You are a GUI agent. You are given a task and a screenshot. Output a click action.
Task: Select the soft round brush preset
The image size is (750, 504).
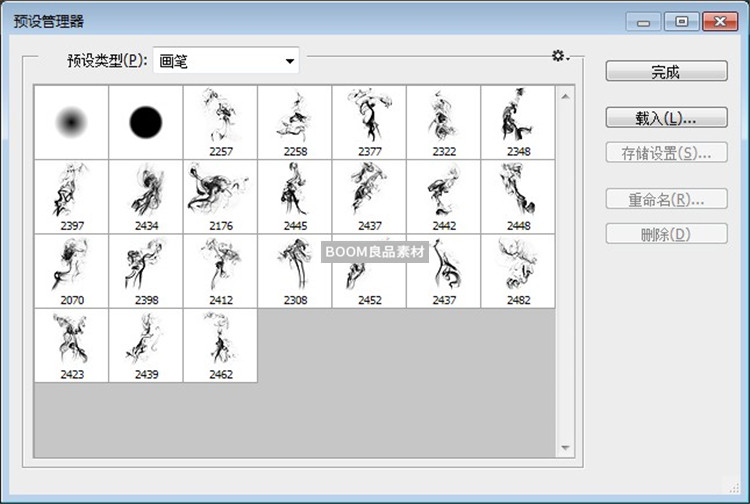pyautogui.click(x=71, y=122)
